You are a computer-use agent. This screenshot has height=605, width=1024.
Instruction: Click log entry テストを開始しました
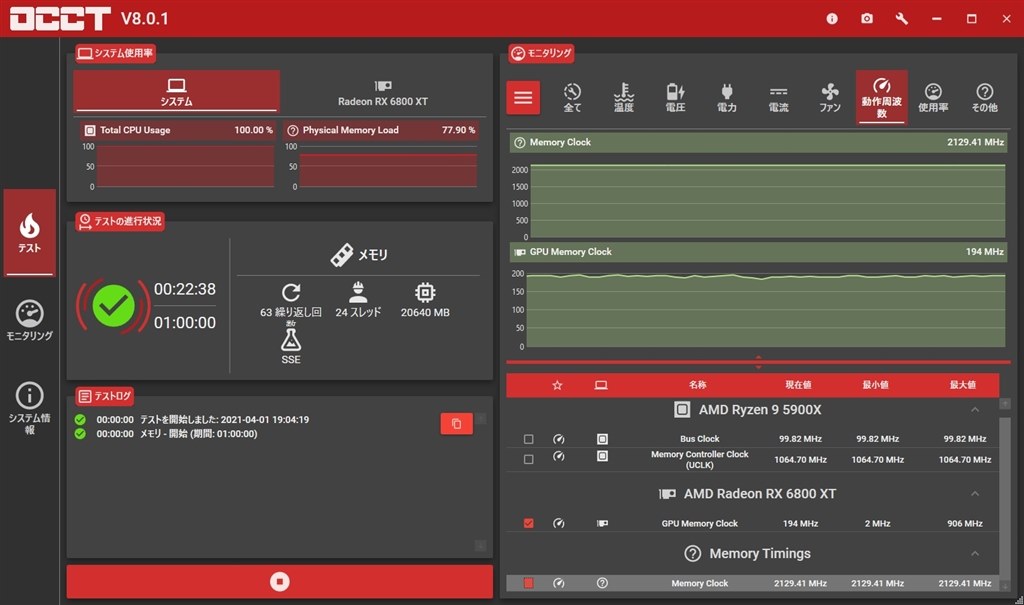pyautogui.click(x=225, y=419)
